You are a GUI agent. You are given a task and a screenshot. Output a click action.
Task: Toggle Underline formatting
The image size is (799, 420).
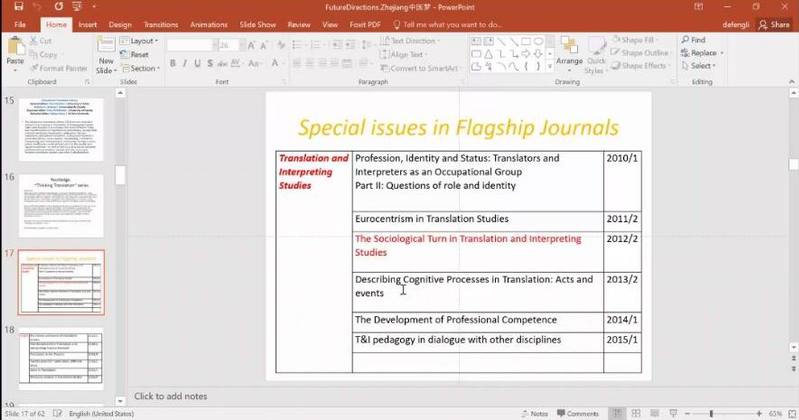tap(197, 63)
